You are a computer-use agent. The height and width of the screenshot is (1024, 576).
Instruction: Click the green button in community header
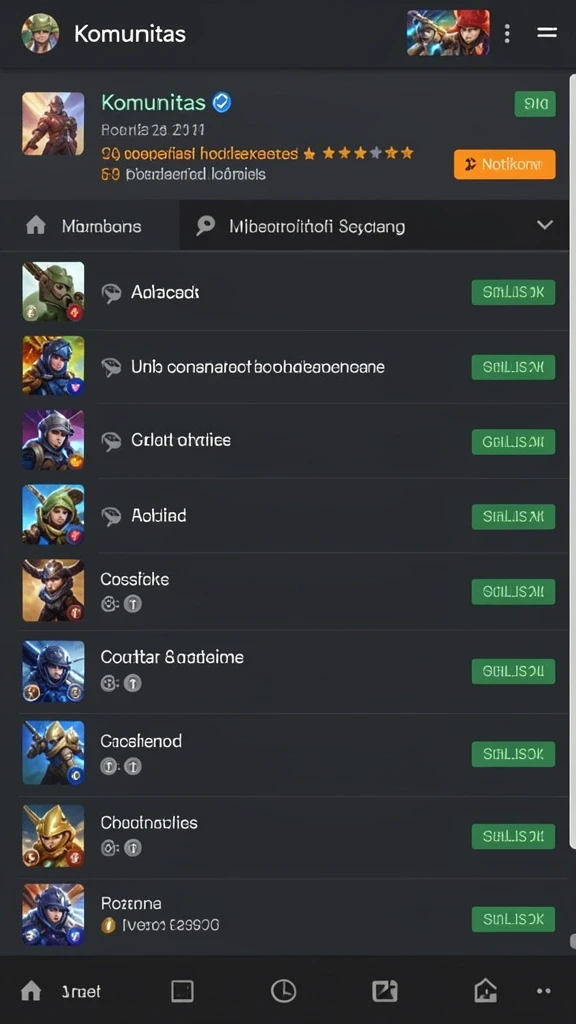(535, 104)
